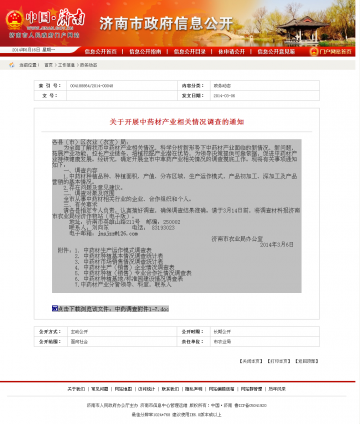Screen dimensions: 360x424
Task: Open the 信息公开指南 nav item
Action: pos(145,51)
